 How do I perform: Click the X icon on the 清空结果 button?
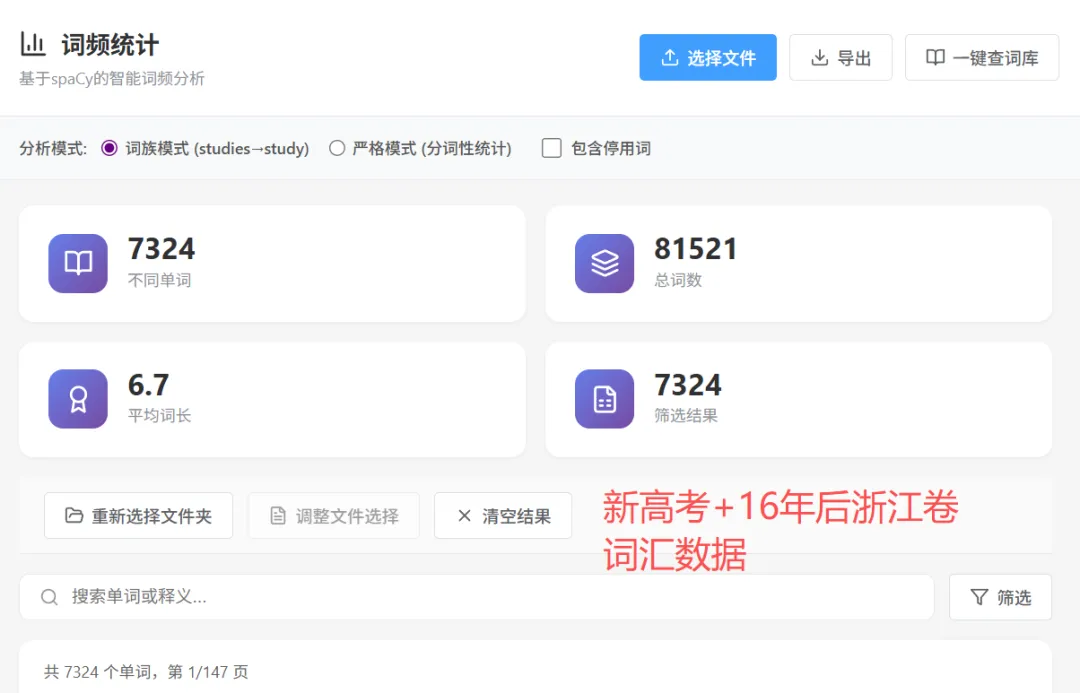pyautogui.click(x=464, y=515)
